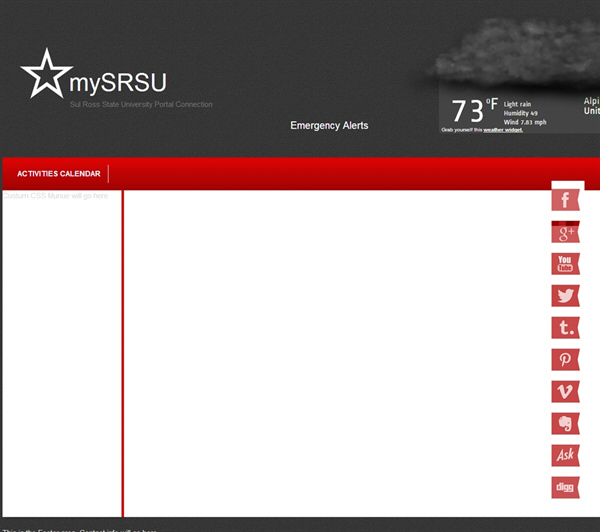The image size is (600, 532).
Task: Click the 73°F temperature reading
Action: [x=473, y=110]
